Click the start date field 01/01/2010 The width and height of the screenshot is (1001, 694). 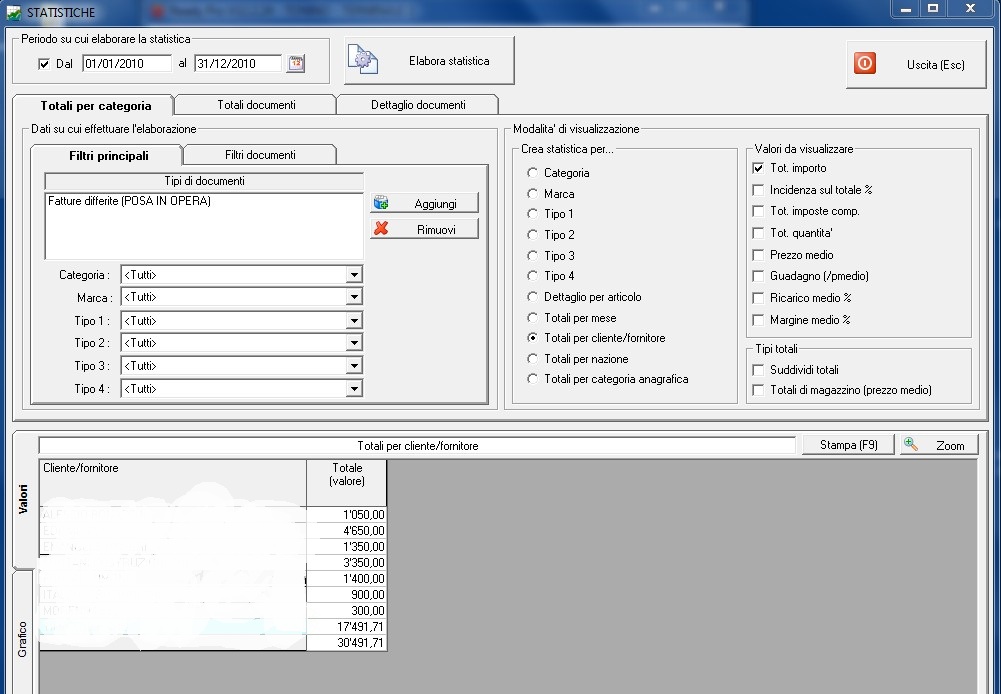[x=126, y=63]
